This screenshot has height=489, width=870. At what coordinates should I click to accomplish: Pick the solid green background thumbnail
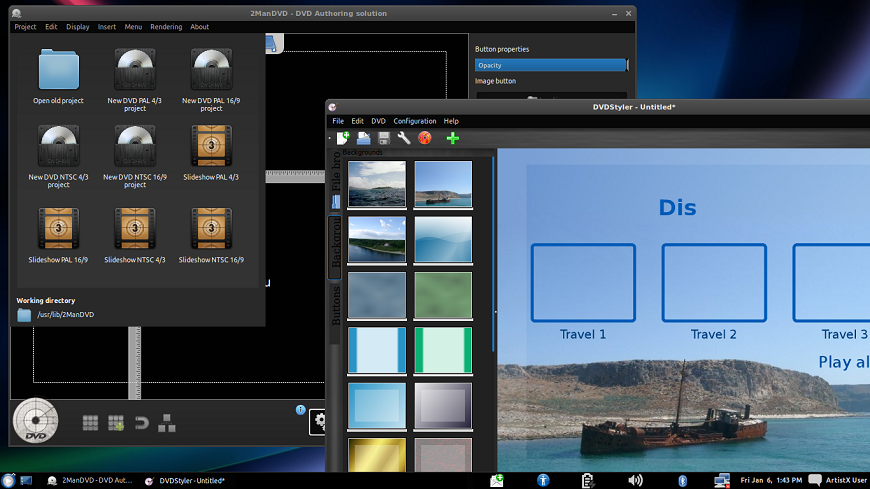[x=442, y=296]
